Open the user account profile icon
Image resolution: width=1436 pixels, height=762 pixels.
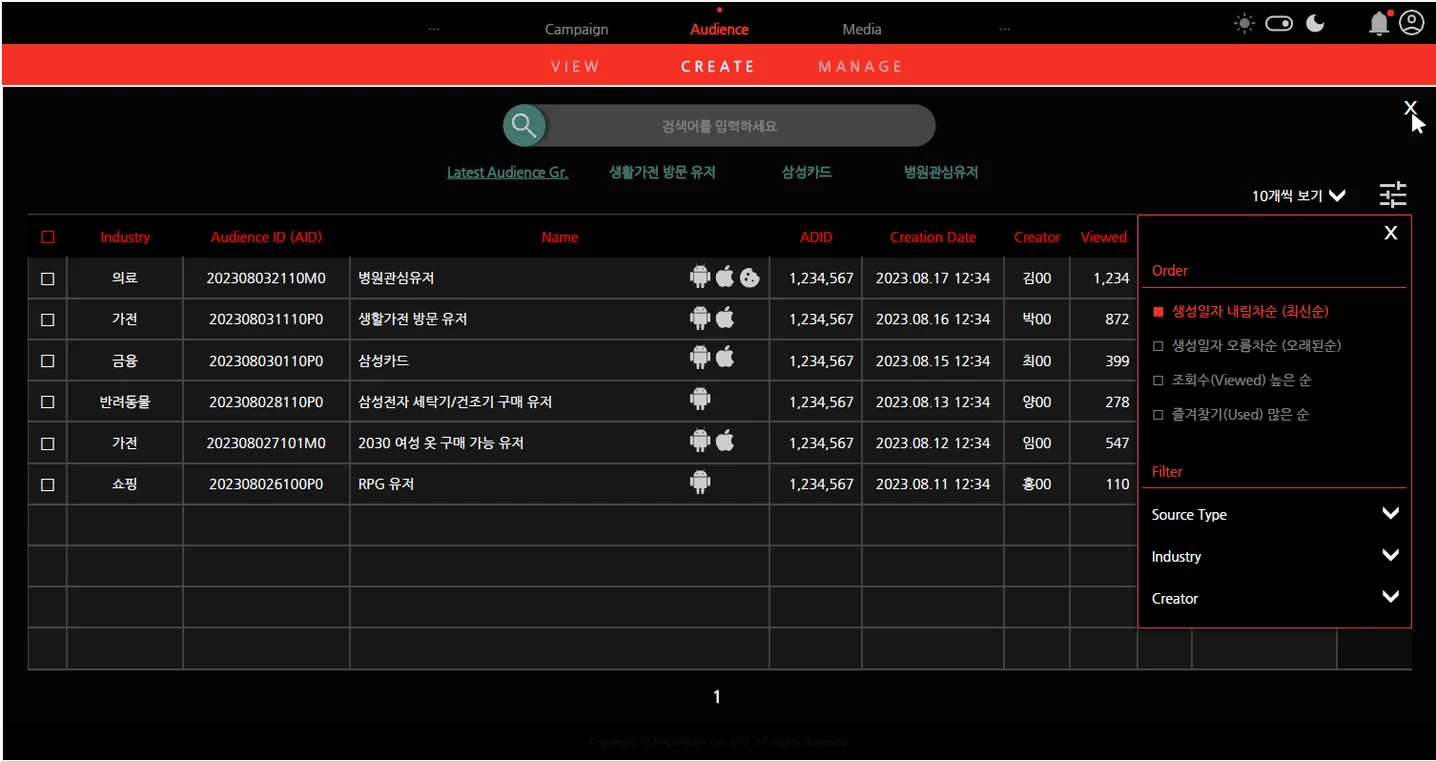coord(1410,22)
